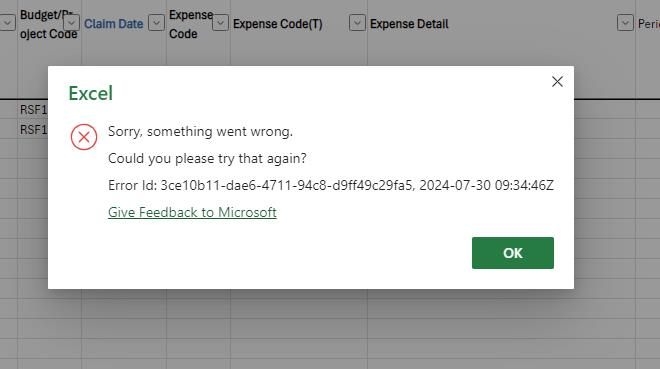Click the Error Id text line
660x369 pixels.
331,185
